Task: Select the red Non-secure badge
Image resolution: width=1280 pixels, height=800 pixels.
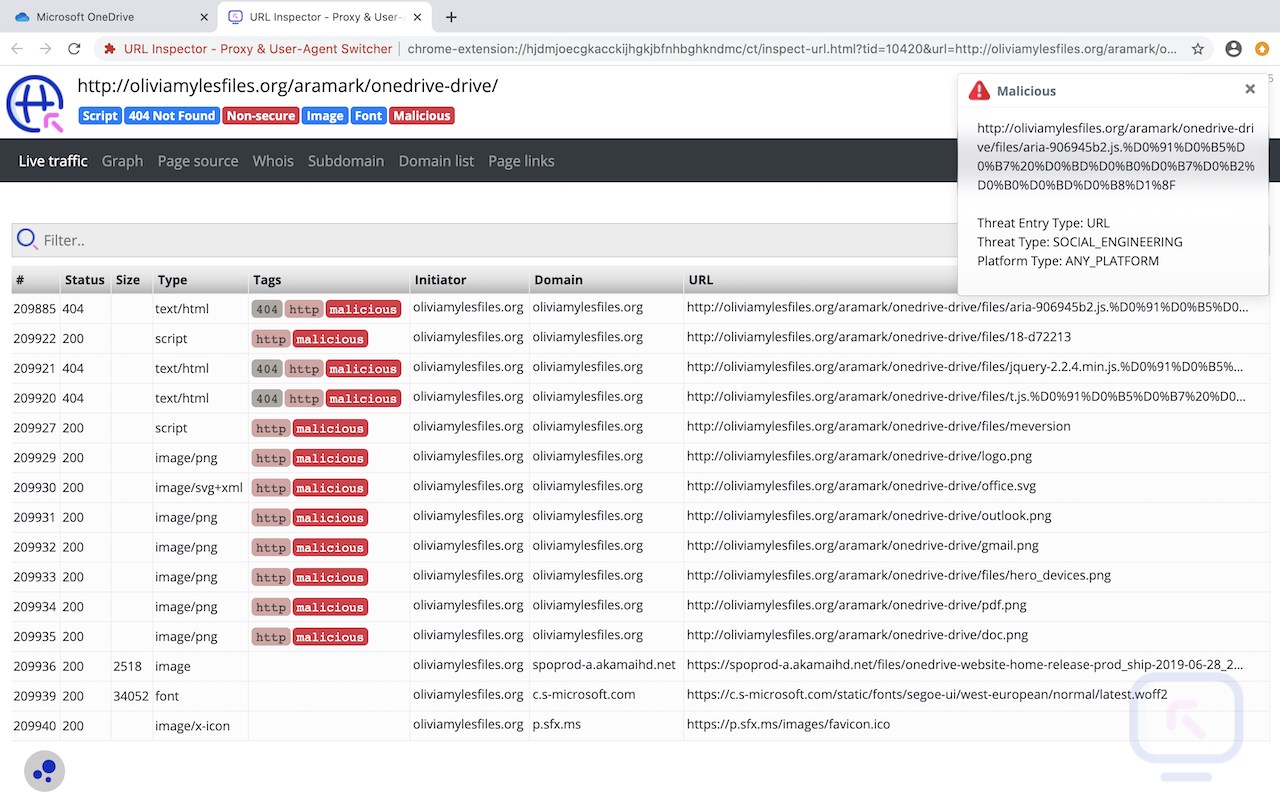Action: pyautogui.click(x=260, y=116)
